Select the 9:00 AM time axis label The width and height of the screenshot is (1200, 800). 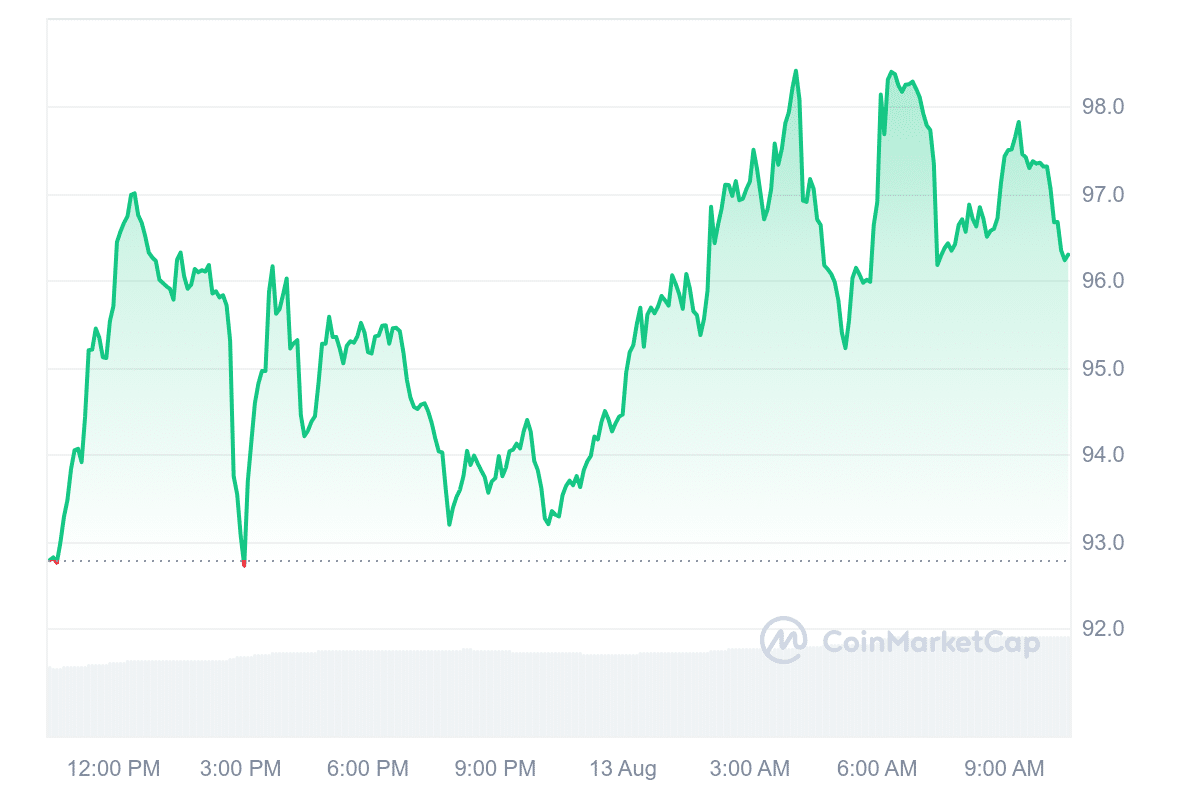pyautogui.click(x=1004, y=769)
